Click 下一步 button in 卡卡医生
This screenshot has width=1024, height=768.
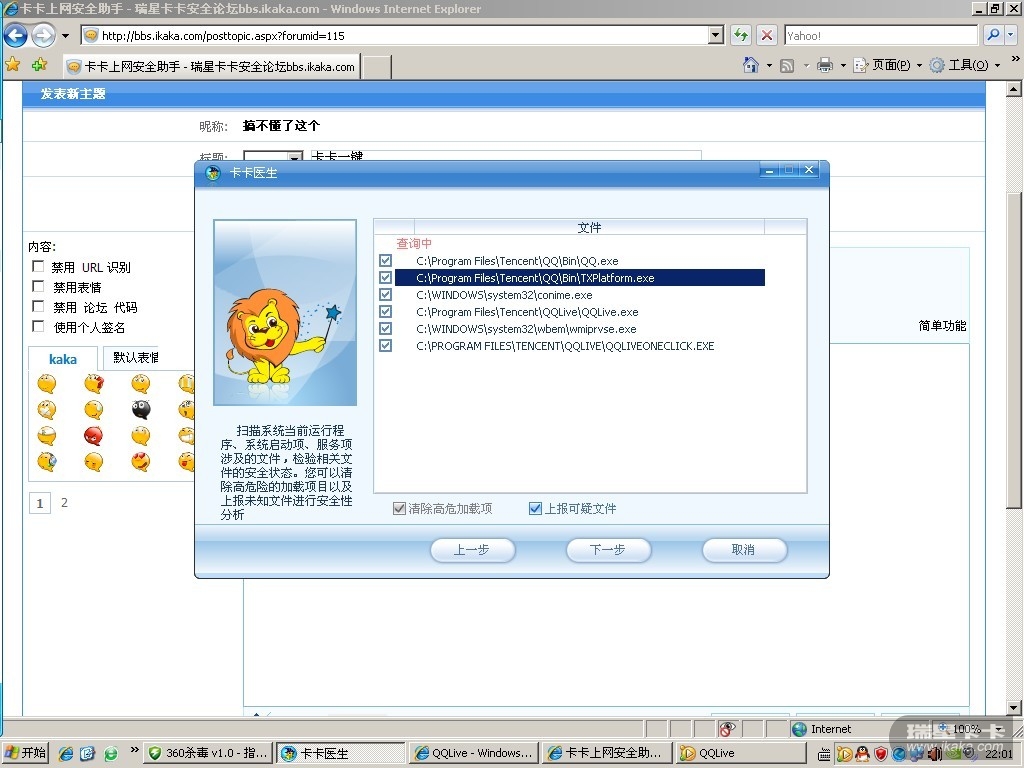pos(608,550)
